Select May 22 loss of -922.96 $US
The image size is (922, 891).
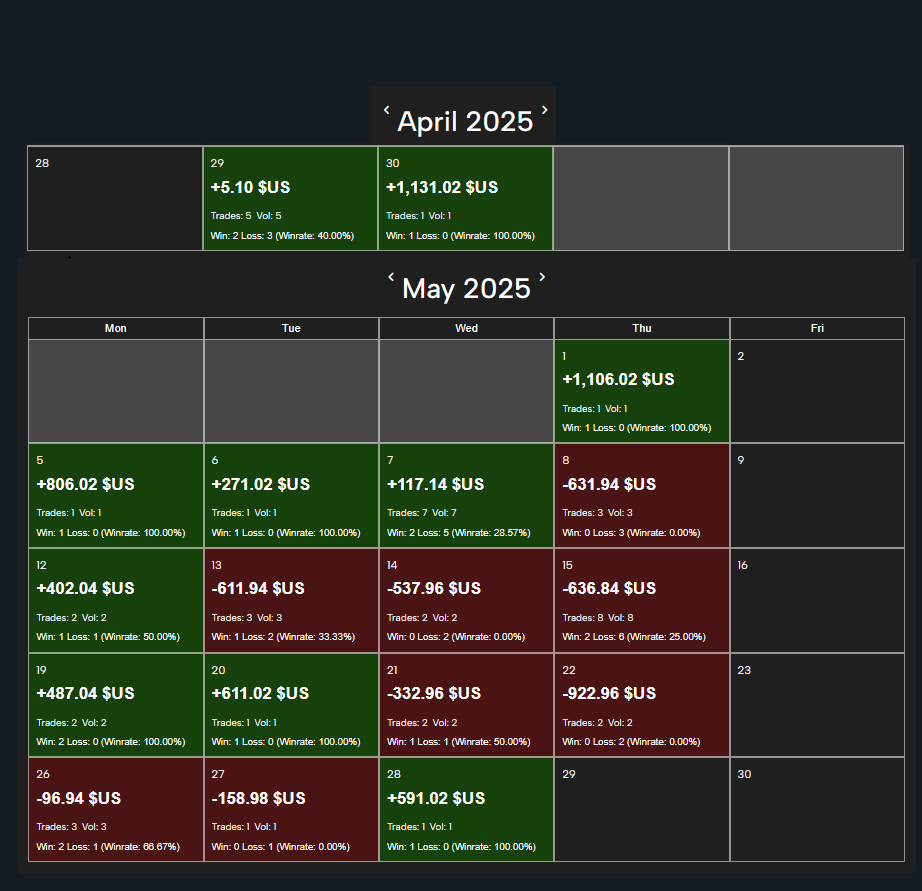point(641,705)
